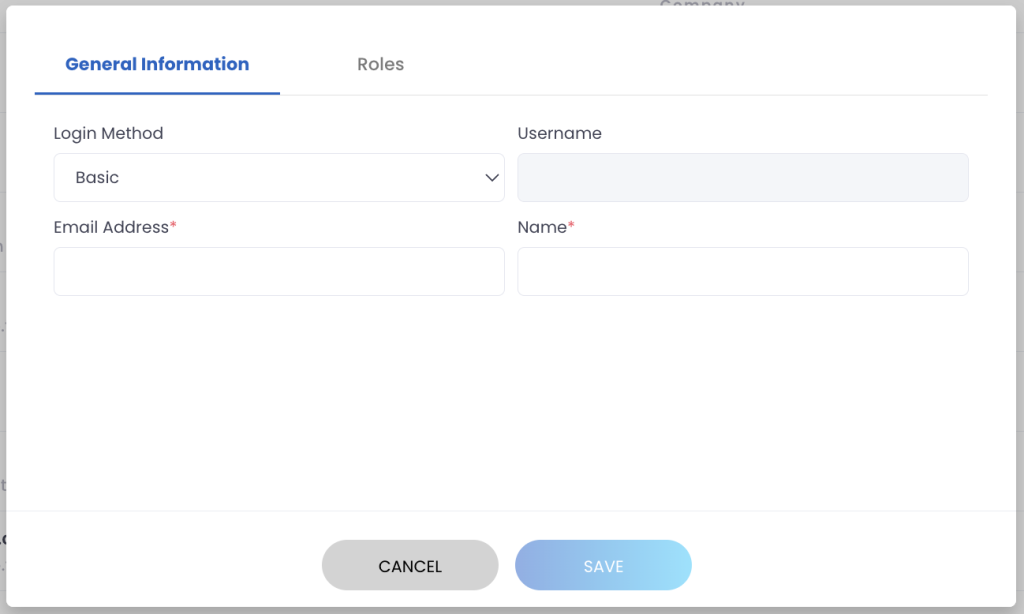
Task: Click the Name field required asterisk
Action: [570, 222]
